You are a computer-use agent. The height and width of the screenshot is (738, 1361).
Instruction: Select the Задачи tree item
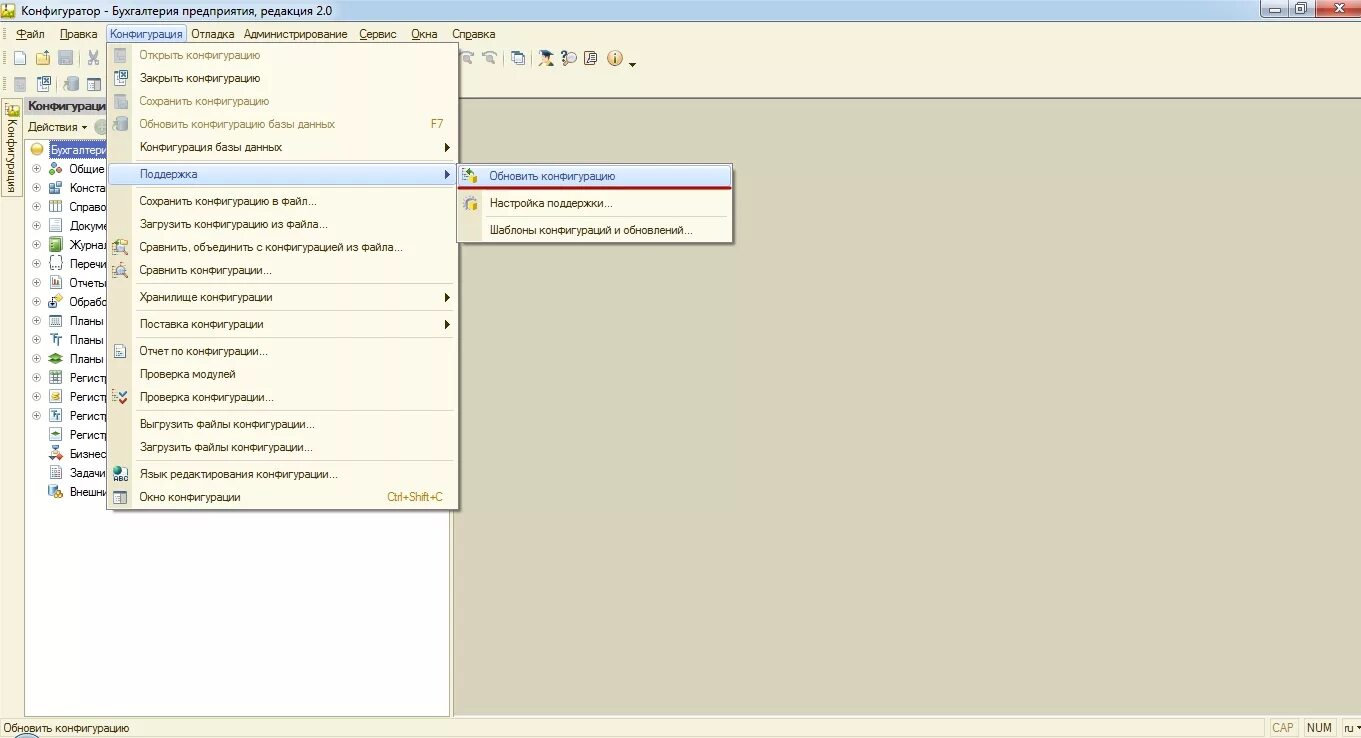(x=87, y=473)
